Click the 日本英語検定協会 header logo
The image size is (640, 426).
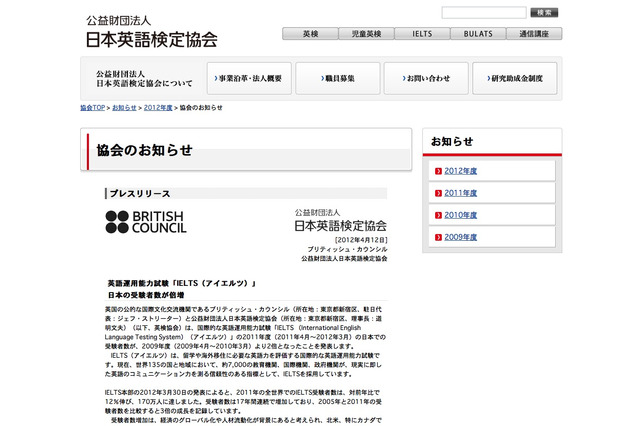point(151,32)
